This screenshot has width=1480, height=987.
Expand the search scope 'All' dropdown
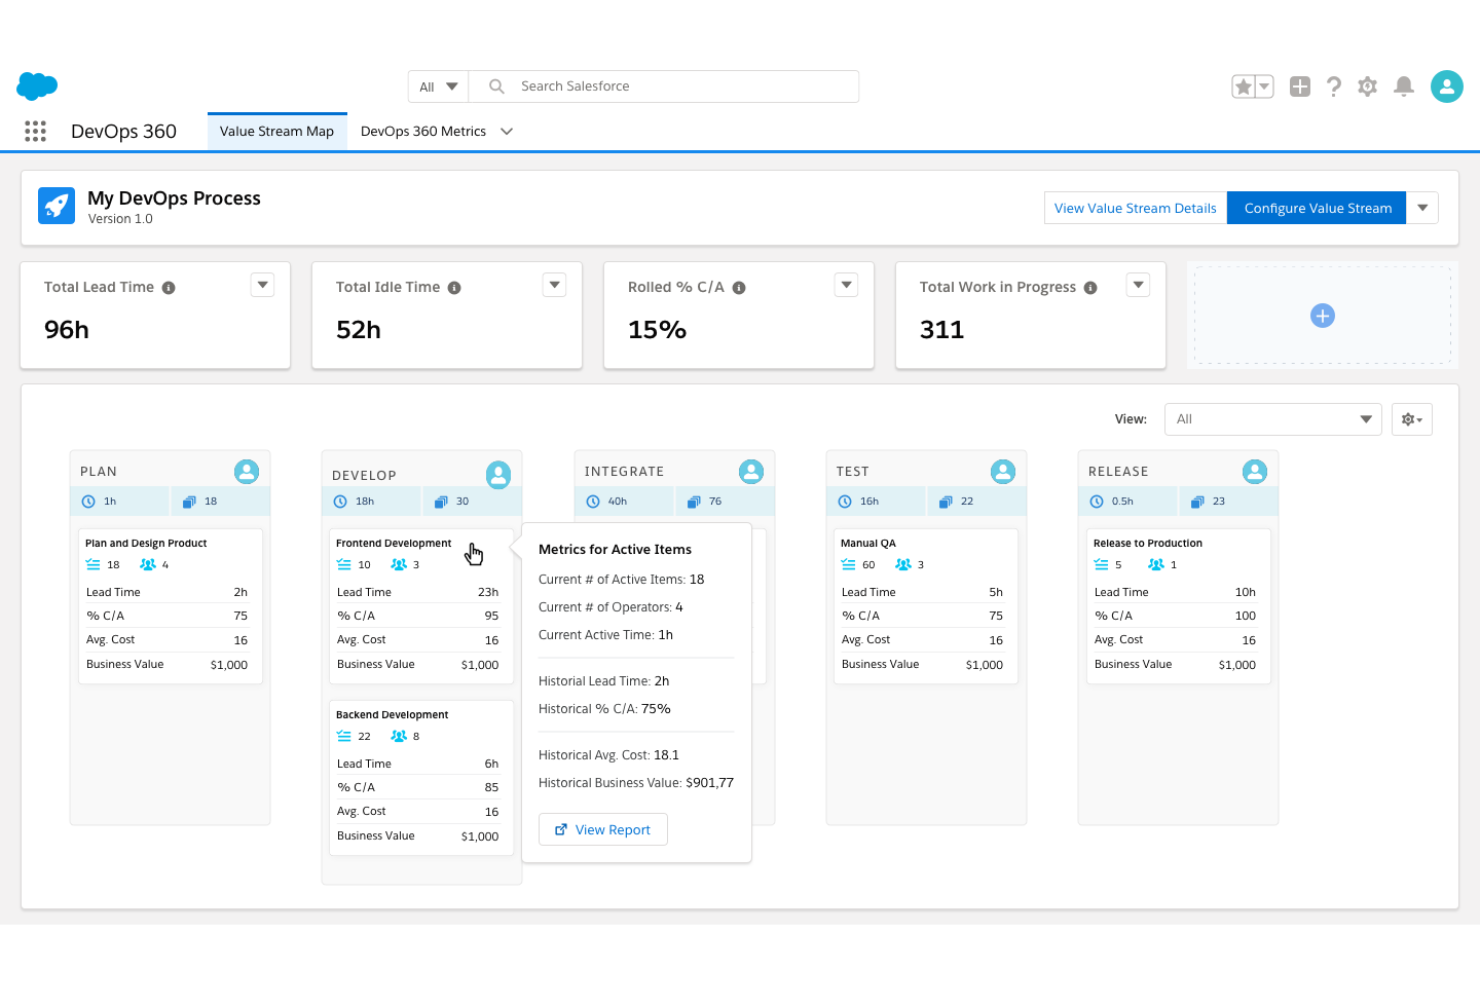coord(437,86)
